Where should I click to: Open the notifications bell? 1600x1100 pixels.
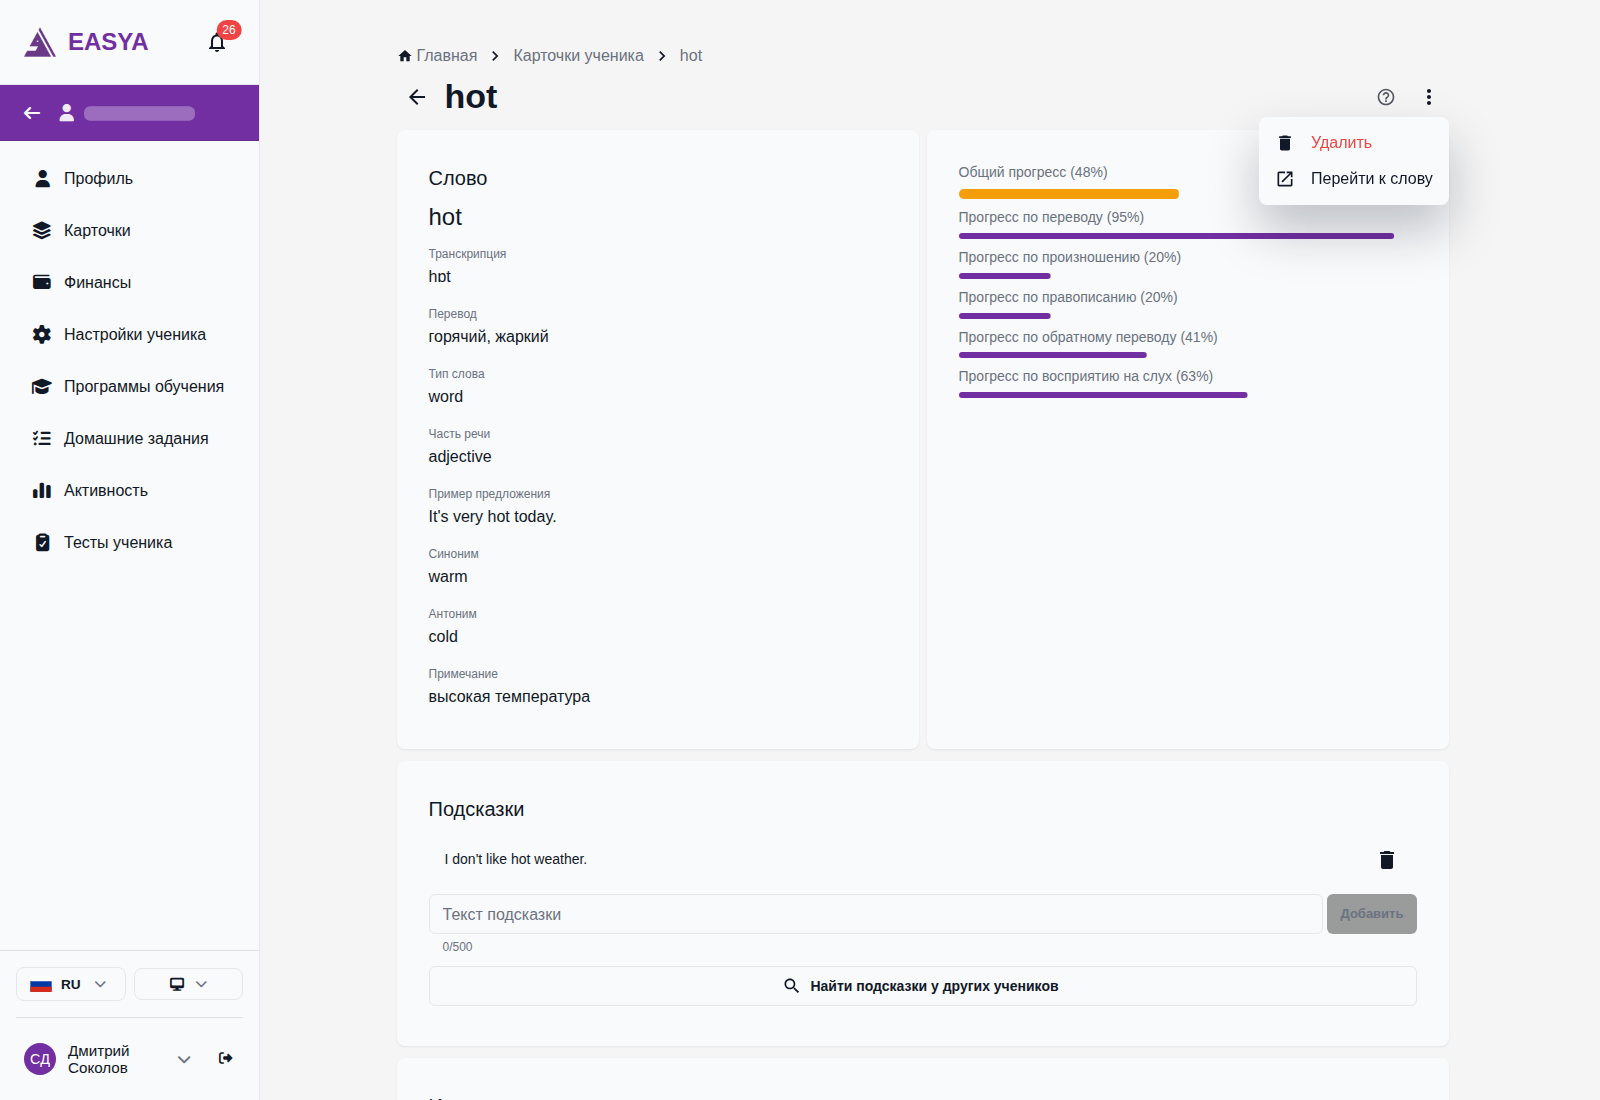pos(217,42)
